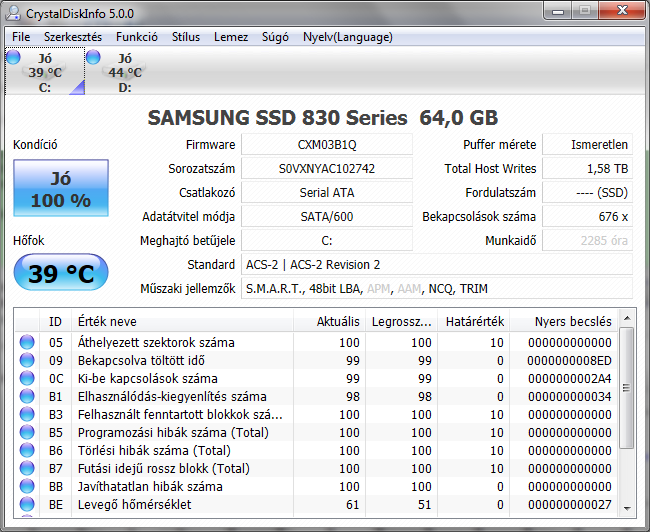Click status orb of attribute B6
The image size is (650, 532).
tap(27, 450)
